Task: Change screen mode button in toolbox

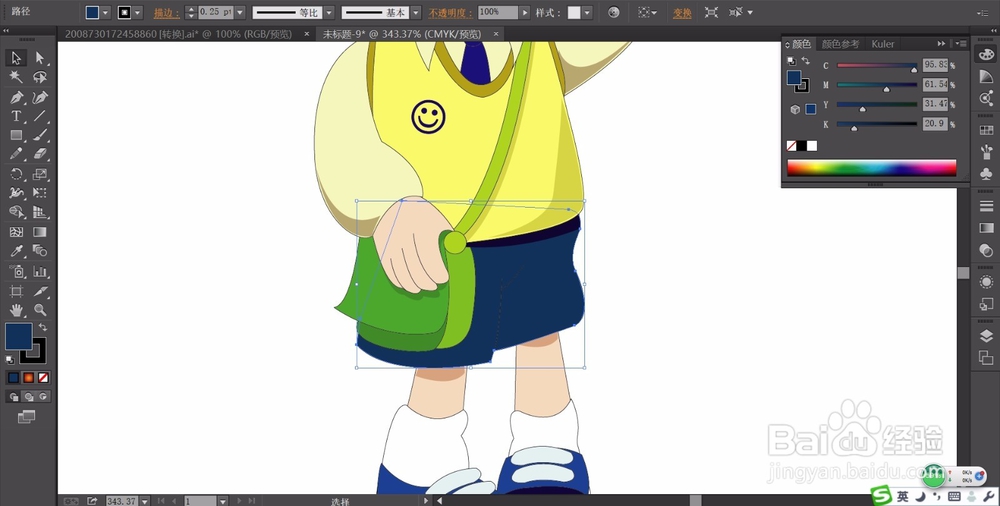Action: [27, 417]
